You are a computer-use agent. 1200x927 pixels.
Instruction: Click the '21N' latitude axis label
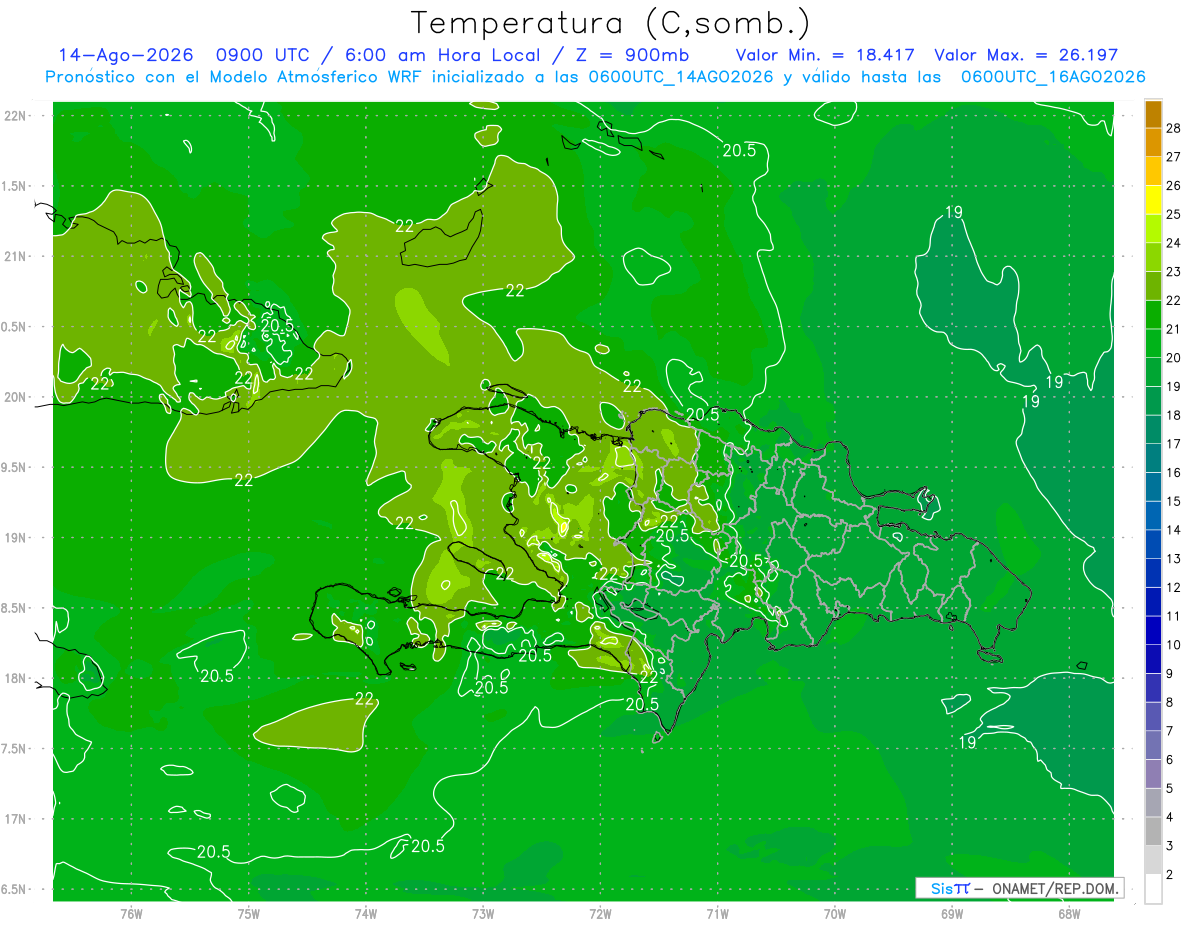15,256
